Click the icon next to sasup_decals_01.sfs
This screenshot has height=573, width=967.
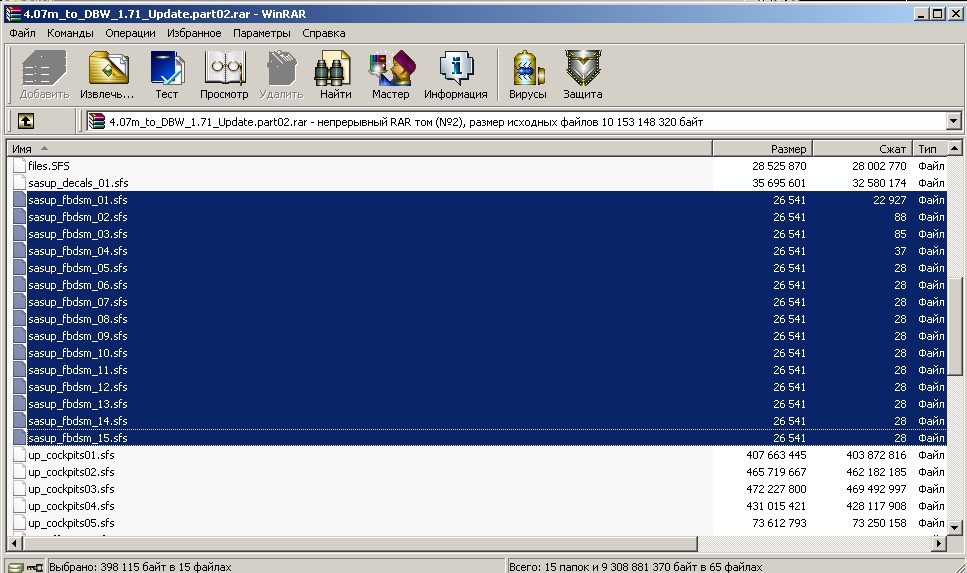(x=19, y=183)
